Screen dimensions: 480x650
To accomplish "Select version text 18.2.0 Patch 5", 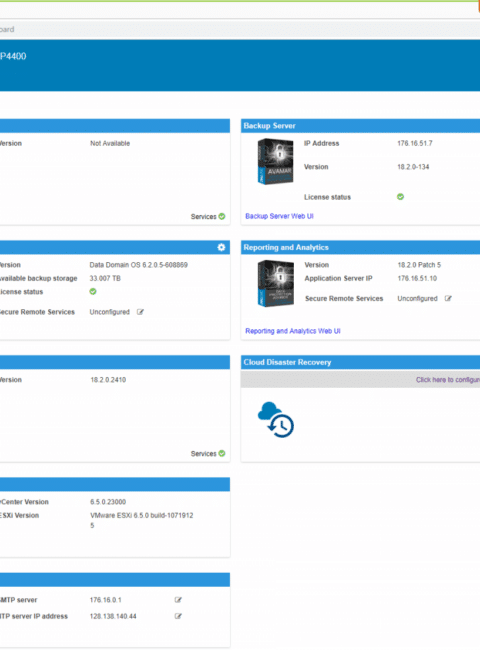I will [x=419, y=265].
